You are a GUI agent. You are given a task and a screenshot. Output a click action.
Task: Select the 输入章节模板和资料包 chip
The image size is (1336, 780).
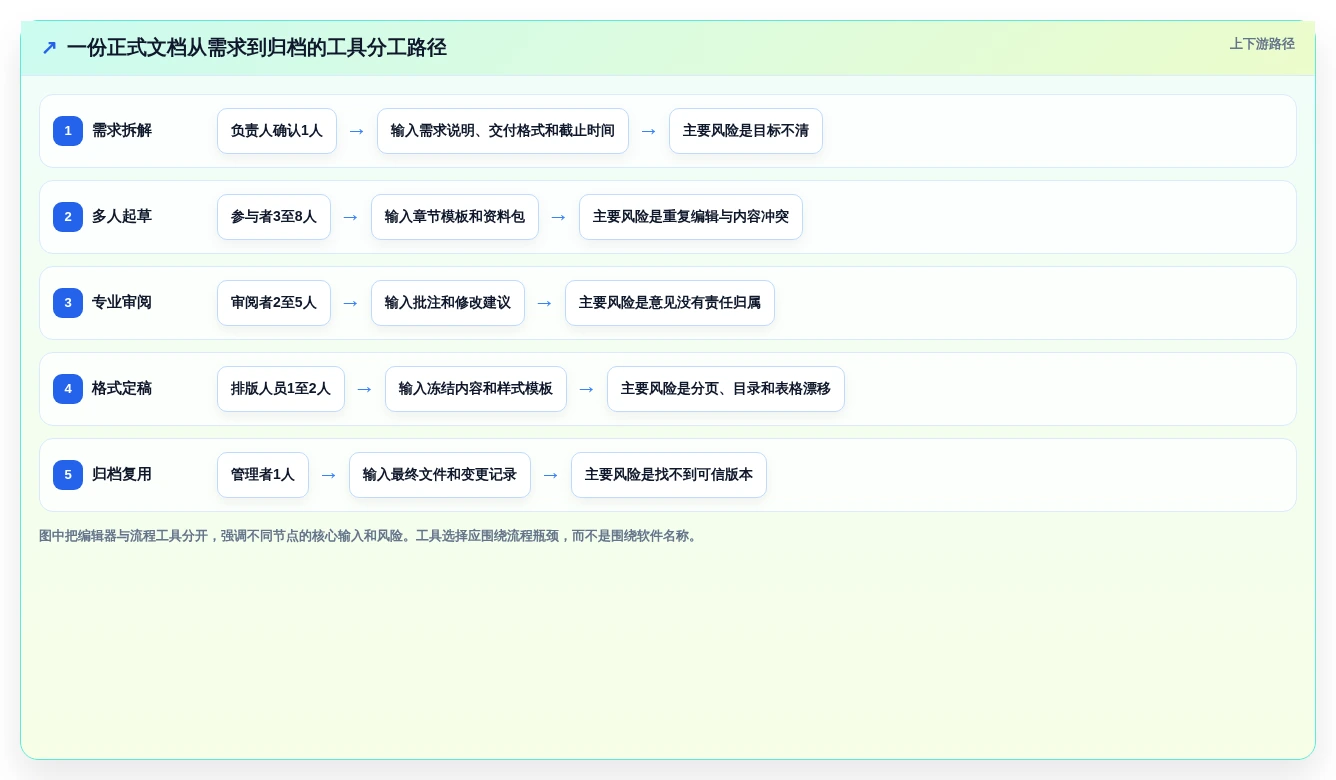point(455,217)
